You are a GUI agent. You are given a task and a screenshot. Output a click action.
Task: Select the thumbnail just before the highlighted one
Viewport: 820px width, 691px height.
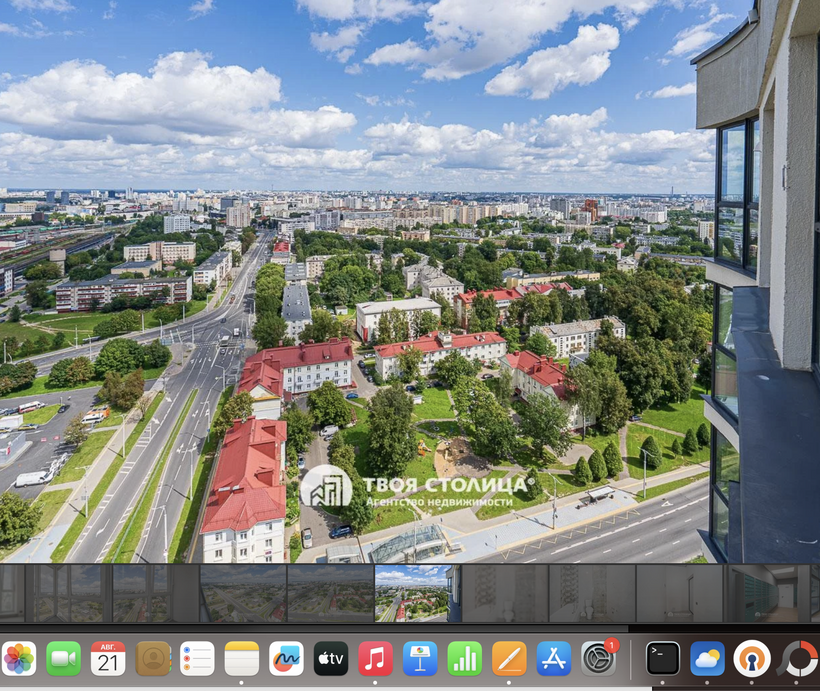coord(331,594)
